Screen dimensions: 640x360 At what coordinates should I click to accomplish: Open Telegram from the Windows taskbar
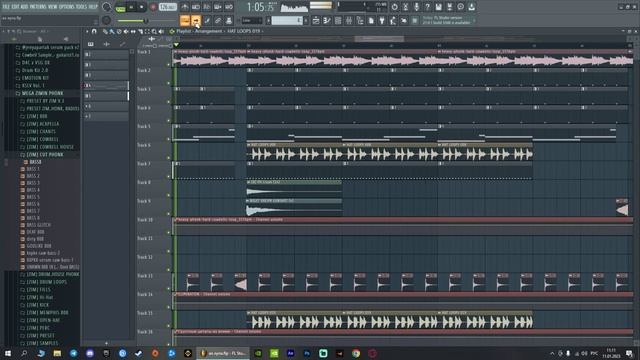(73, 353)
